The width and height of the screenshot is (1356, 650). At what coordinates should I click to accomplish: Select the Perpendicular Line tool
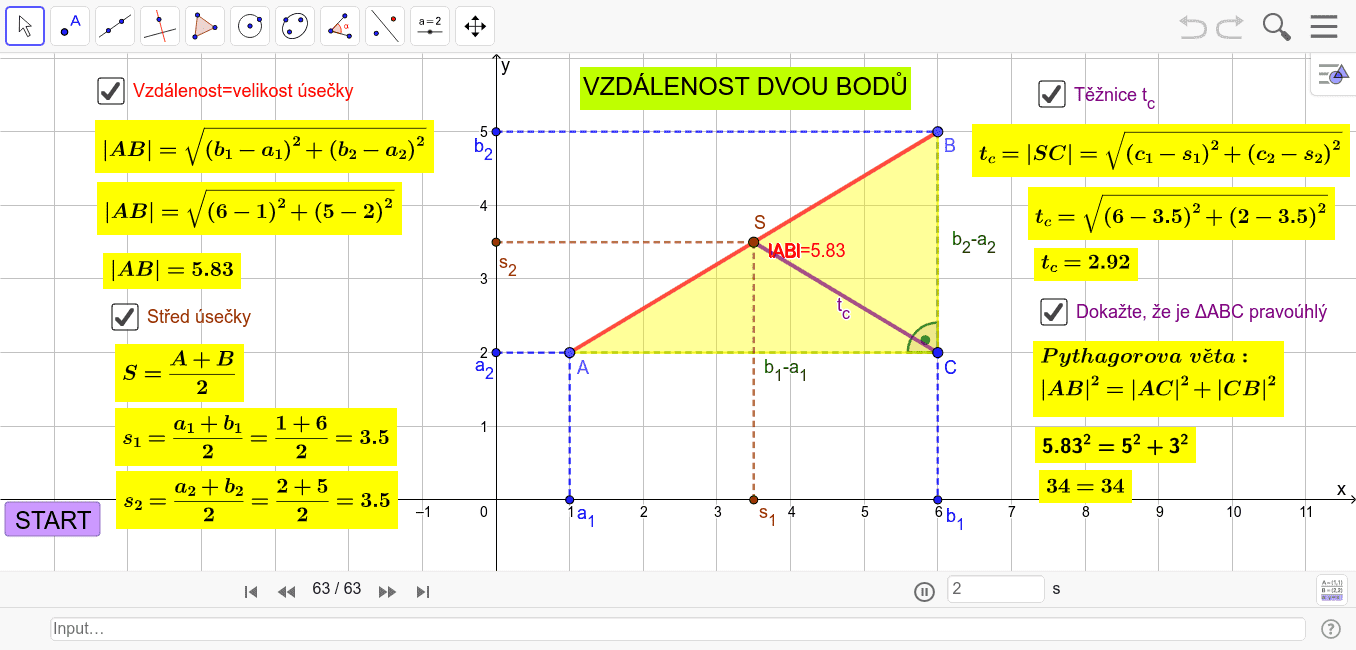pos(160,26)
